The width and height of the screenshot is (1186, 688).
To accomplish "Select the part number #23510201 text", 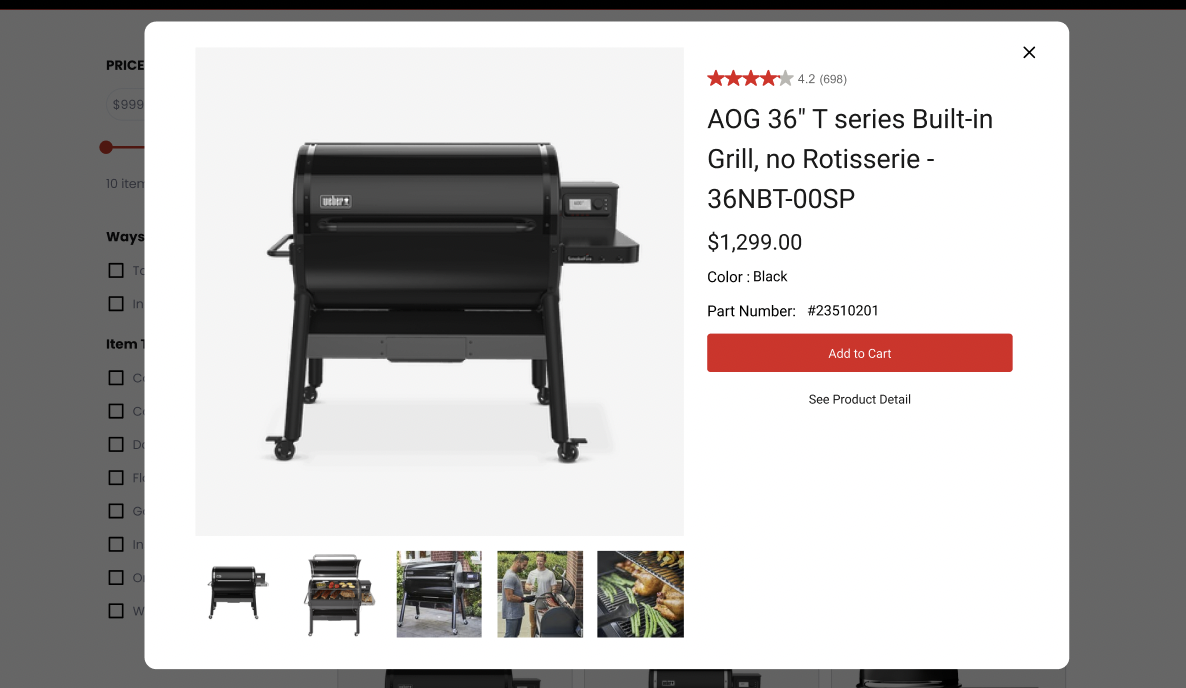I will point(843,311).
